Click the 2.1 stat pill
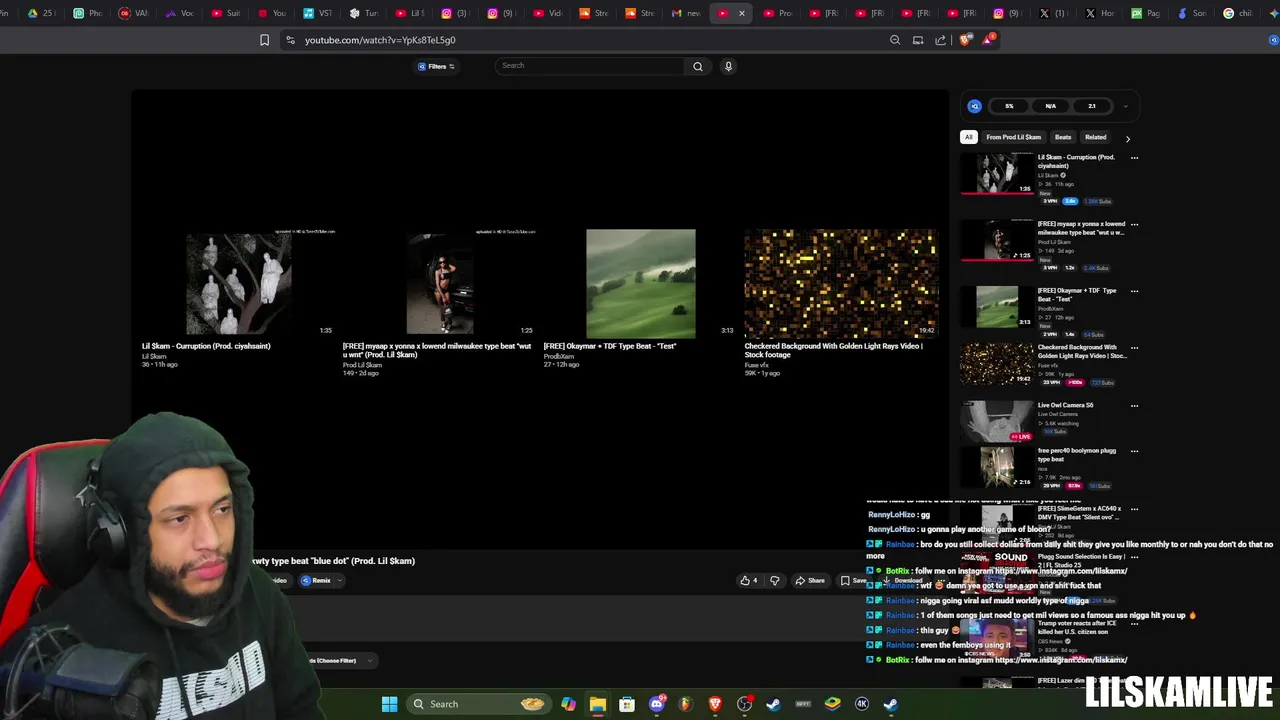The height and width of the screenshot is (720, 1280). (1091, 106)
